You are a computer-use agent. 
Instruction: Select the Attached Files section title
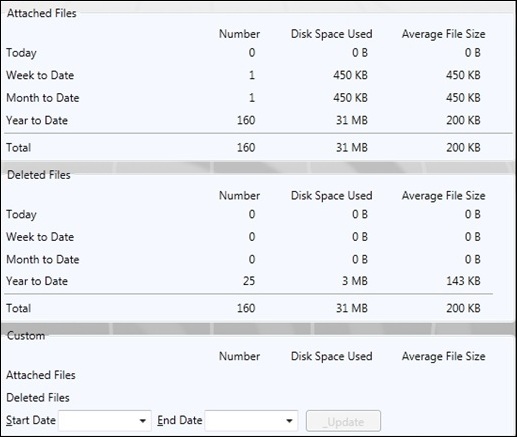coord(42,13)
